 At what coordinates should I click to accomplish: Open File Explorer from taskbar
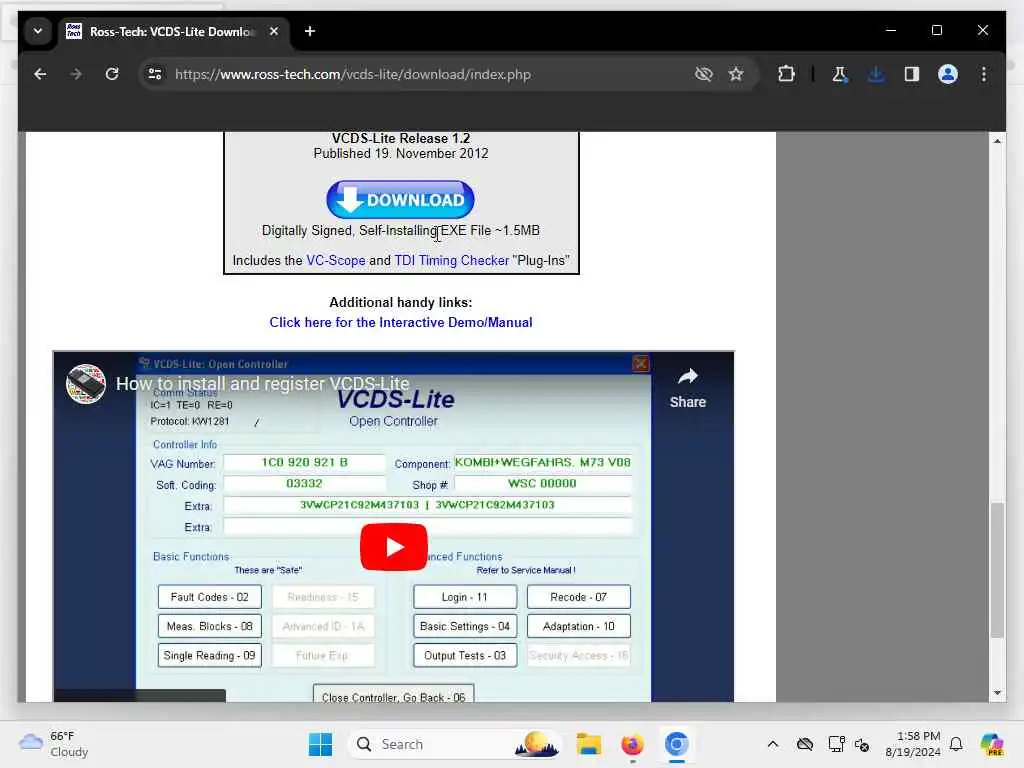point(588,744)
